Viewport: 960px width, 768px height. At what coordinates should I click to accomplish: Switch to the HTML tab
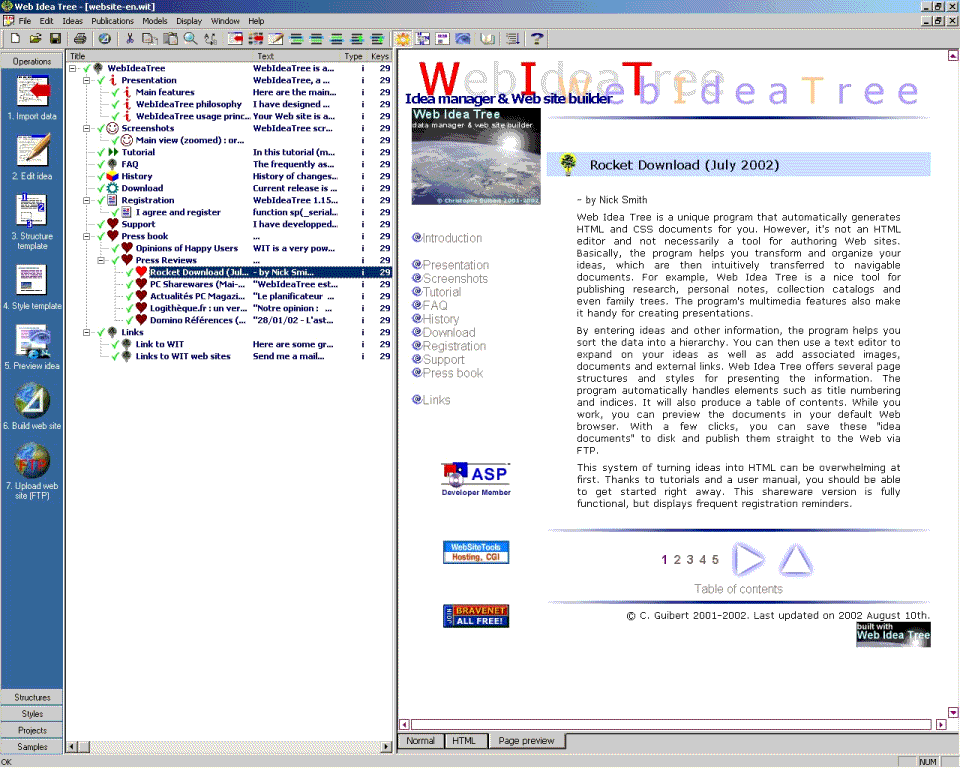[464, 741]
